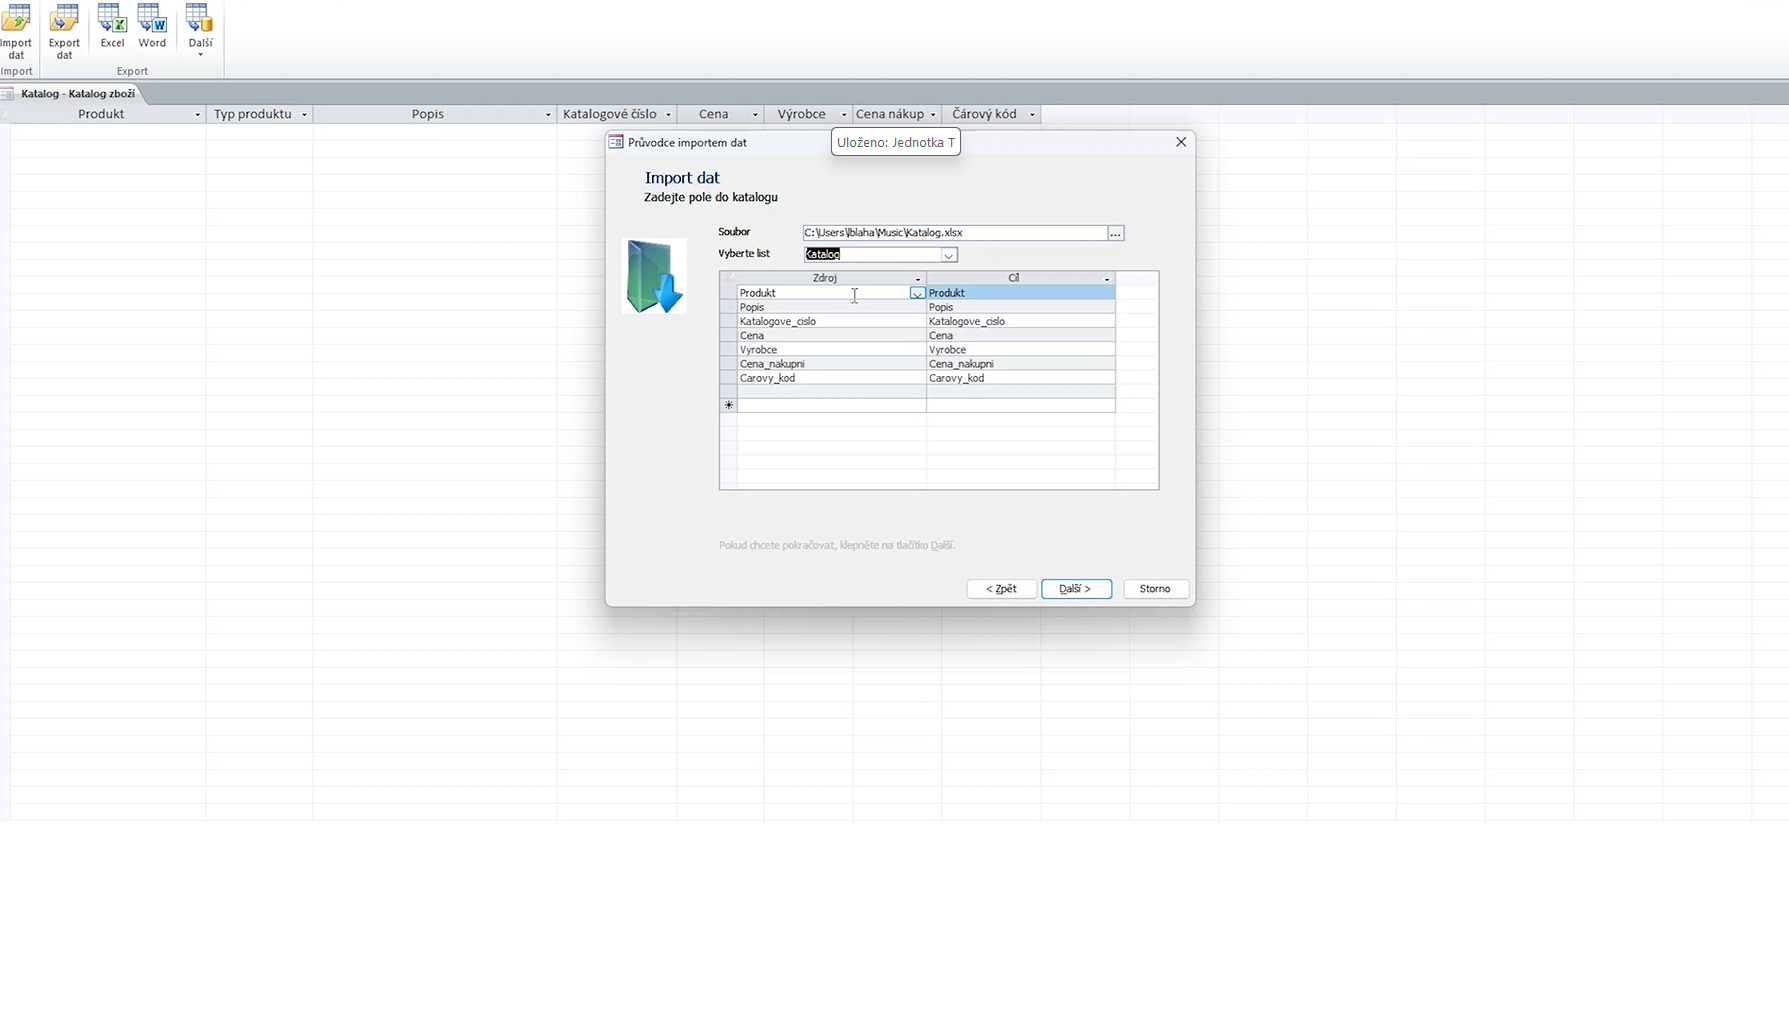This screenshot has width=1789, height=1013.
Task: Open the Cíl column header dropdown
Action: point(1106,279)
